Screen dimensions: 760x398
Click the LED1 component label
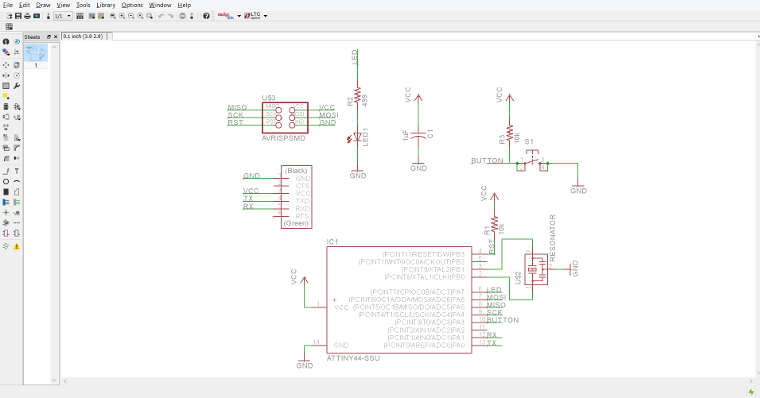(x=365, y=137)
